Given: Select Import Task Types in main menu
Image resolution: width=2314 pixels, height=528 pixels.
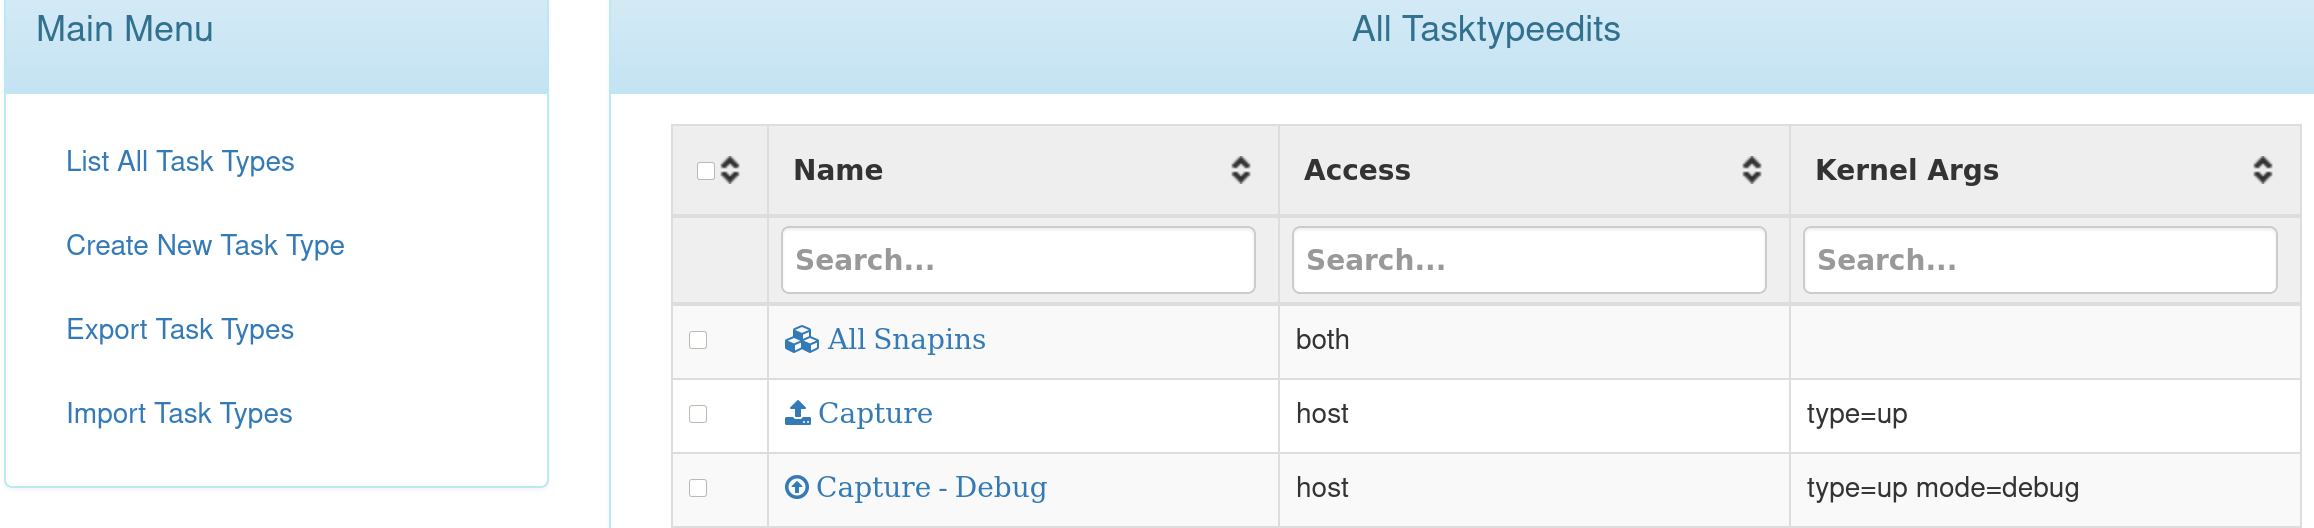Looking at the screenshot, I should 179,413.
